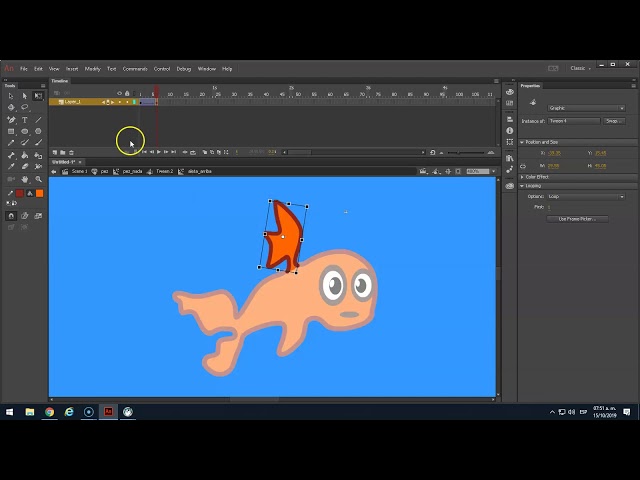The height and width of the screenshot is (480, 640).
Task: Open the Looping Options dropdown
Action: [586, 196]
